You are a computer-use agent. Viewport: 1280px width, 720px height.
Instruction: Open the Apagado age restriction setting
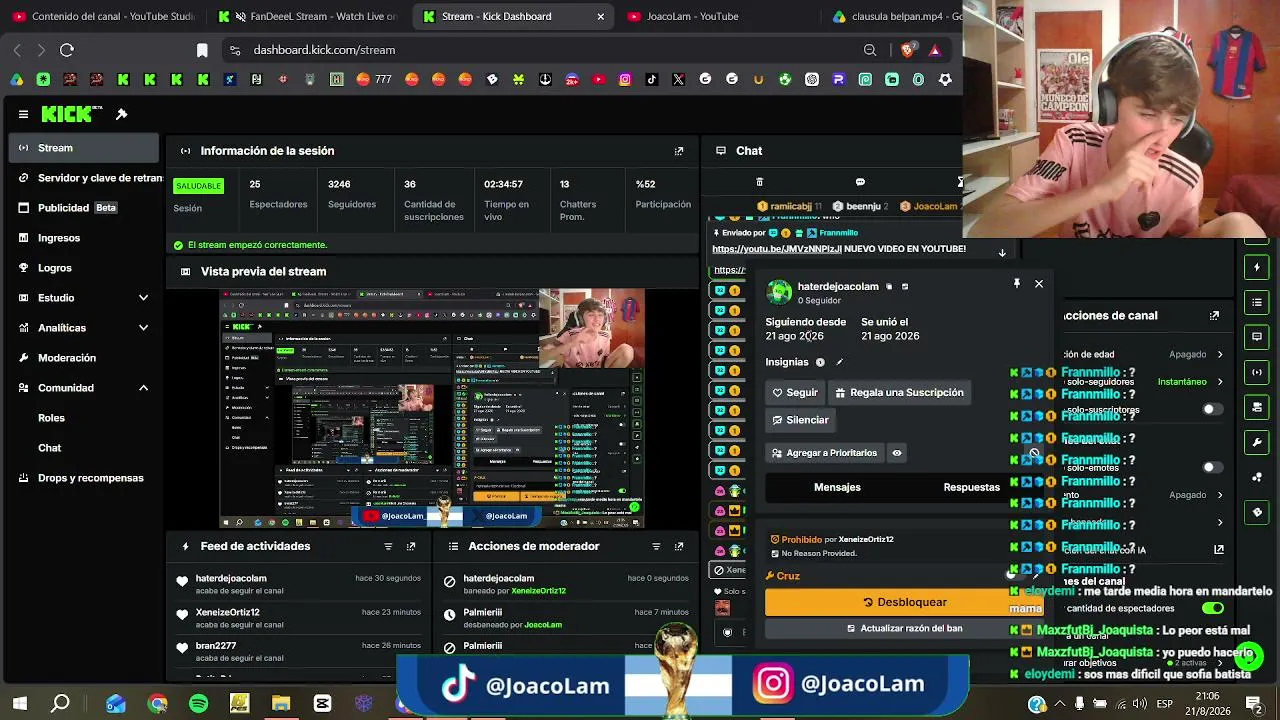[1196, 354]
